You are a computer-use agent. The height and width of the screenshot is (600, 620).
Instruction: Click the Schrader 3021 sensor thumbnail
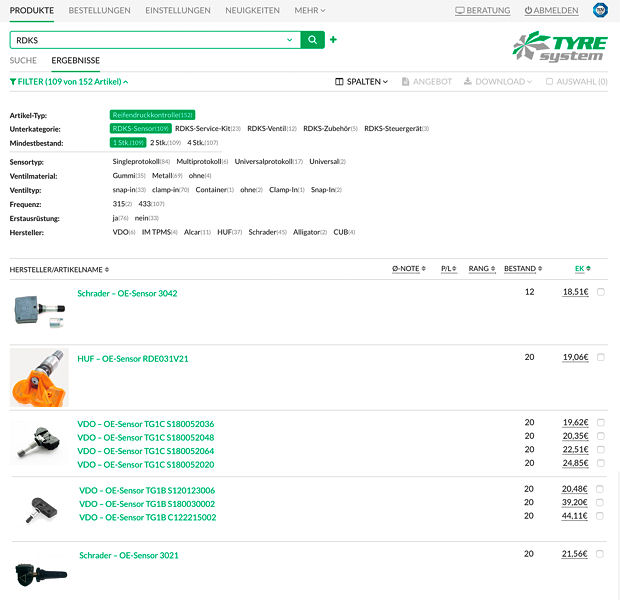coord(40,574)
